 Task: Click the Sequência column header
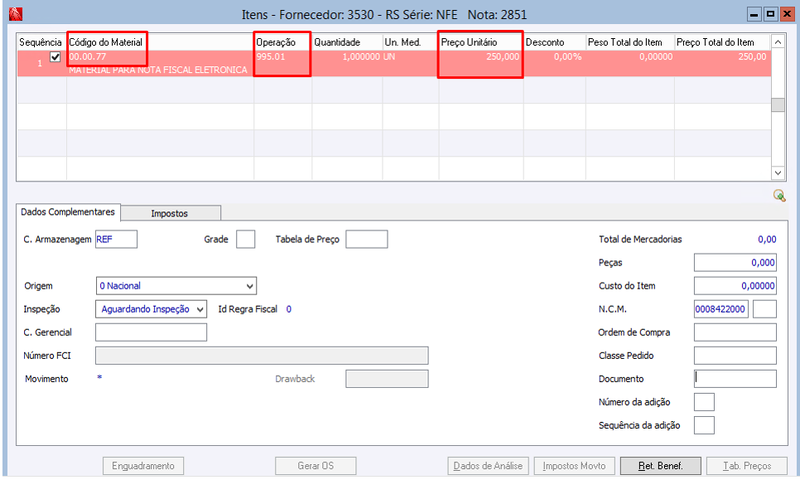coord(41,42)
